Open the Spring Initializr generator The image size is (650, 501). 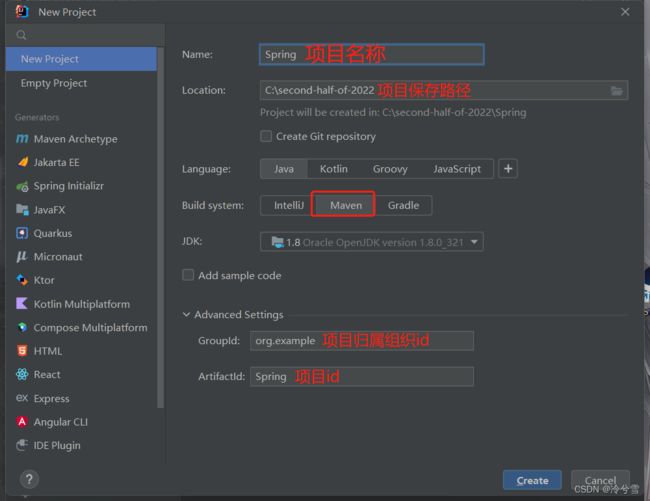68,186
